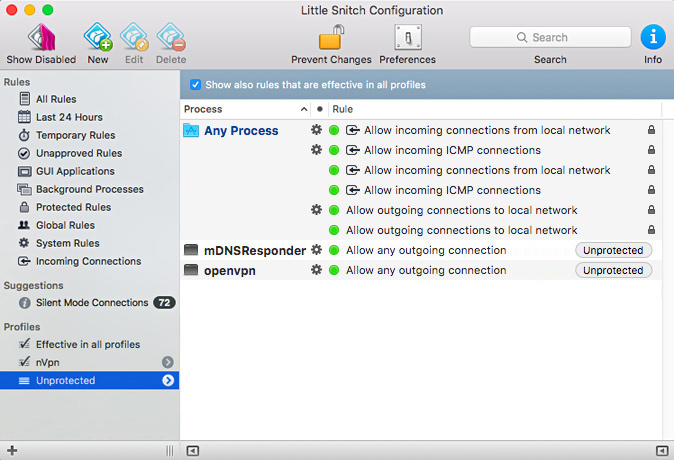
Task: Select the Unprotected profile row
Action: 89,380
